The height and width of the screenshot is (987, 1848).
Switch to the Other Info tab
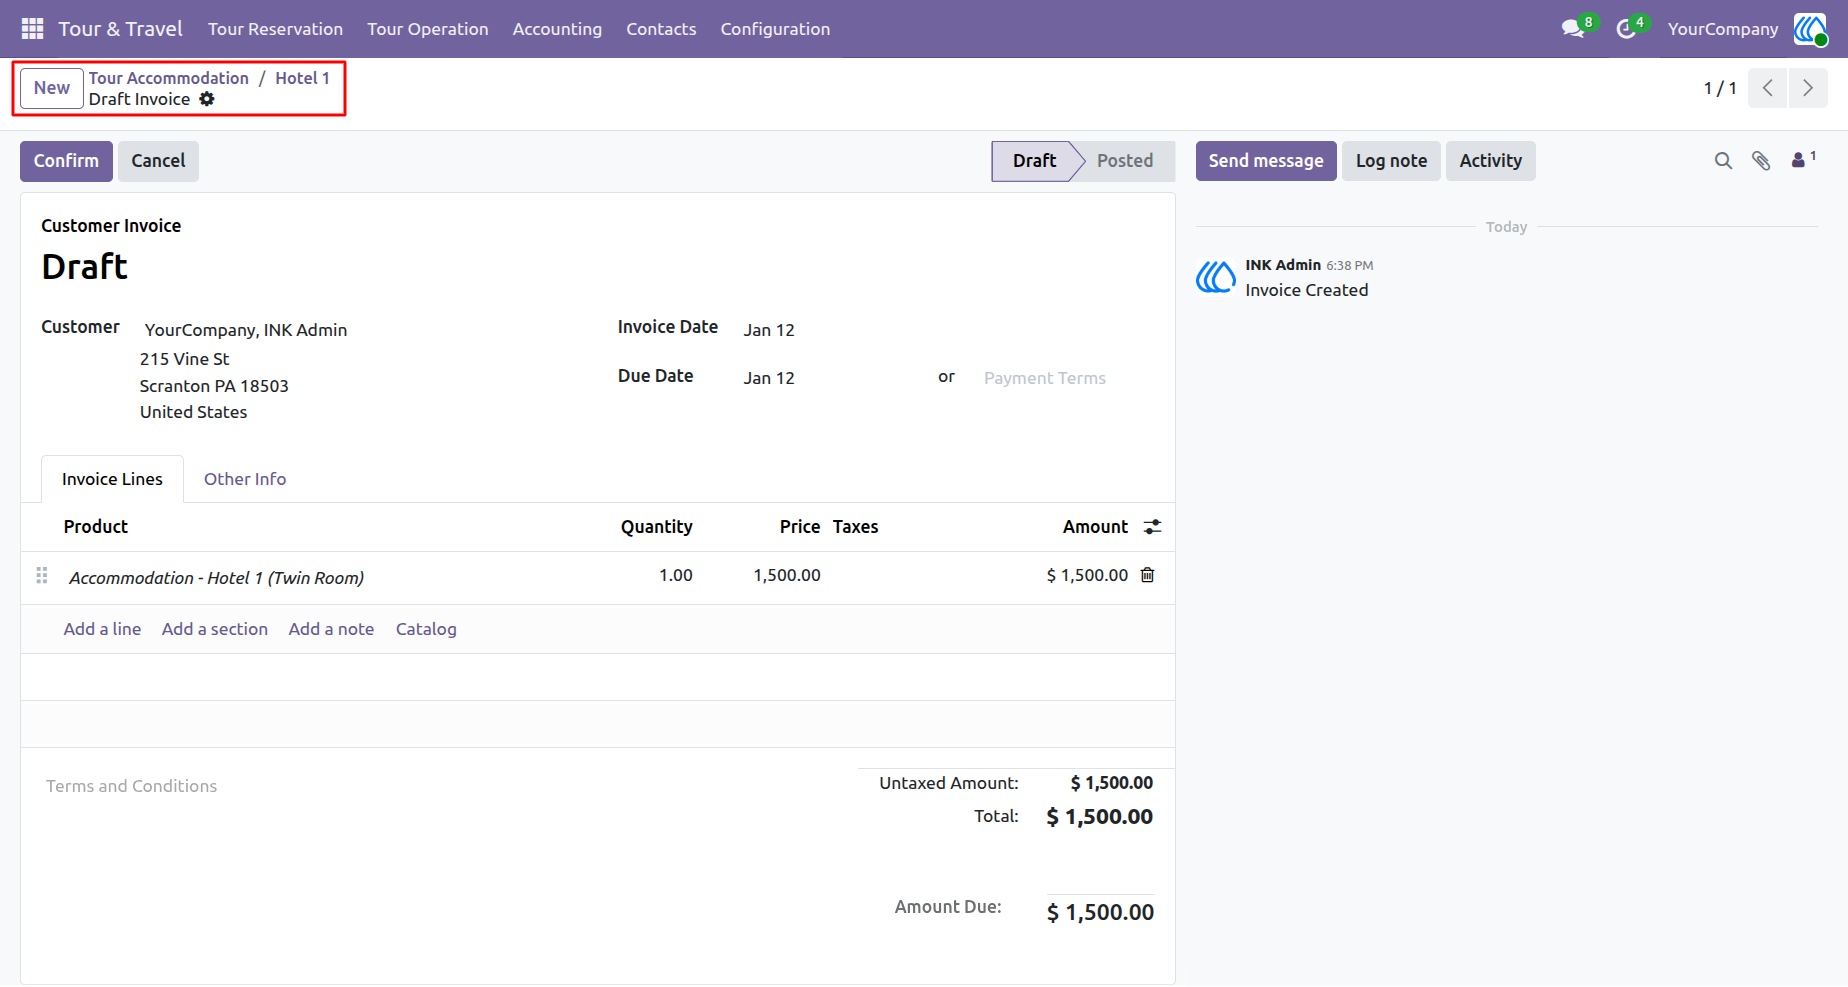[x=245, y=479]
